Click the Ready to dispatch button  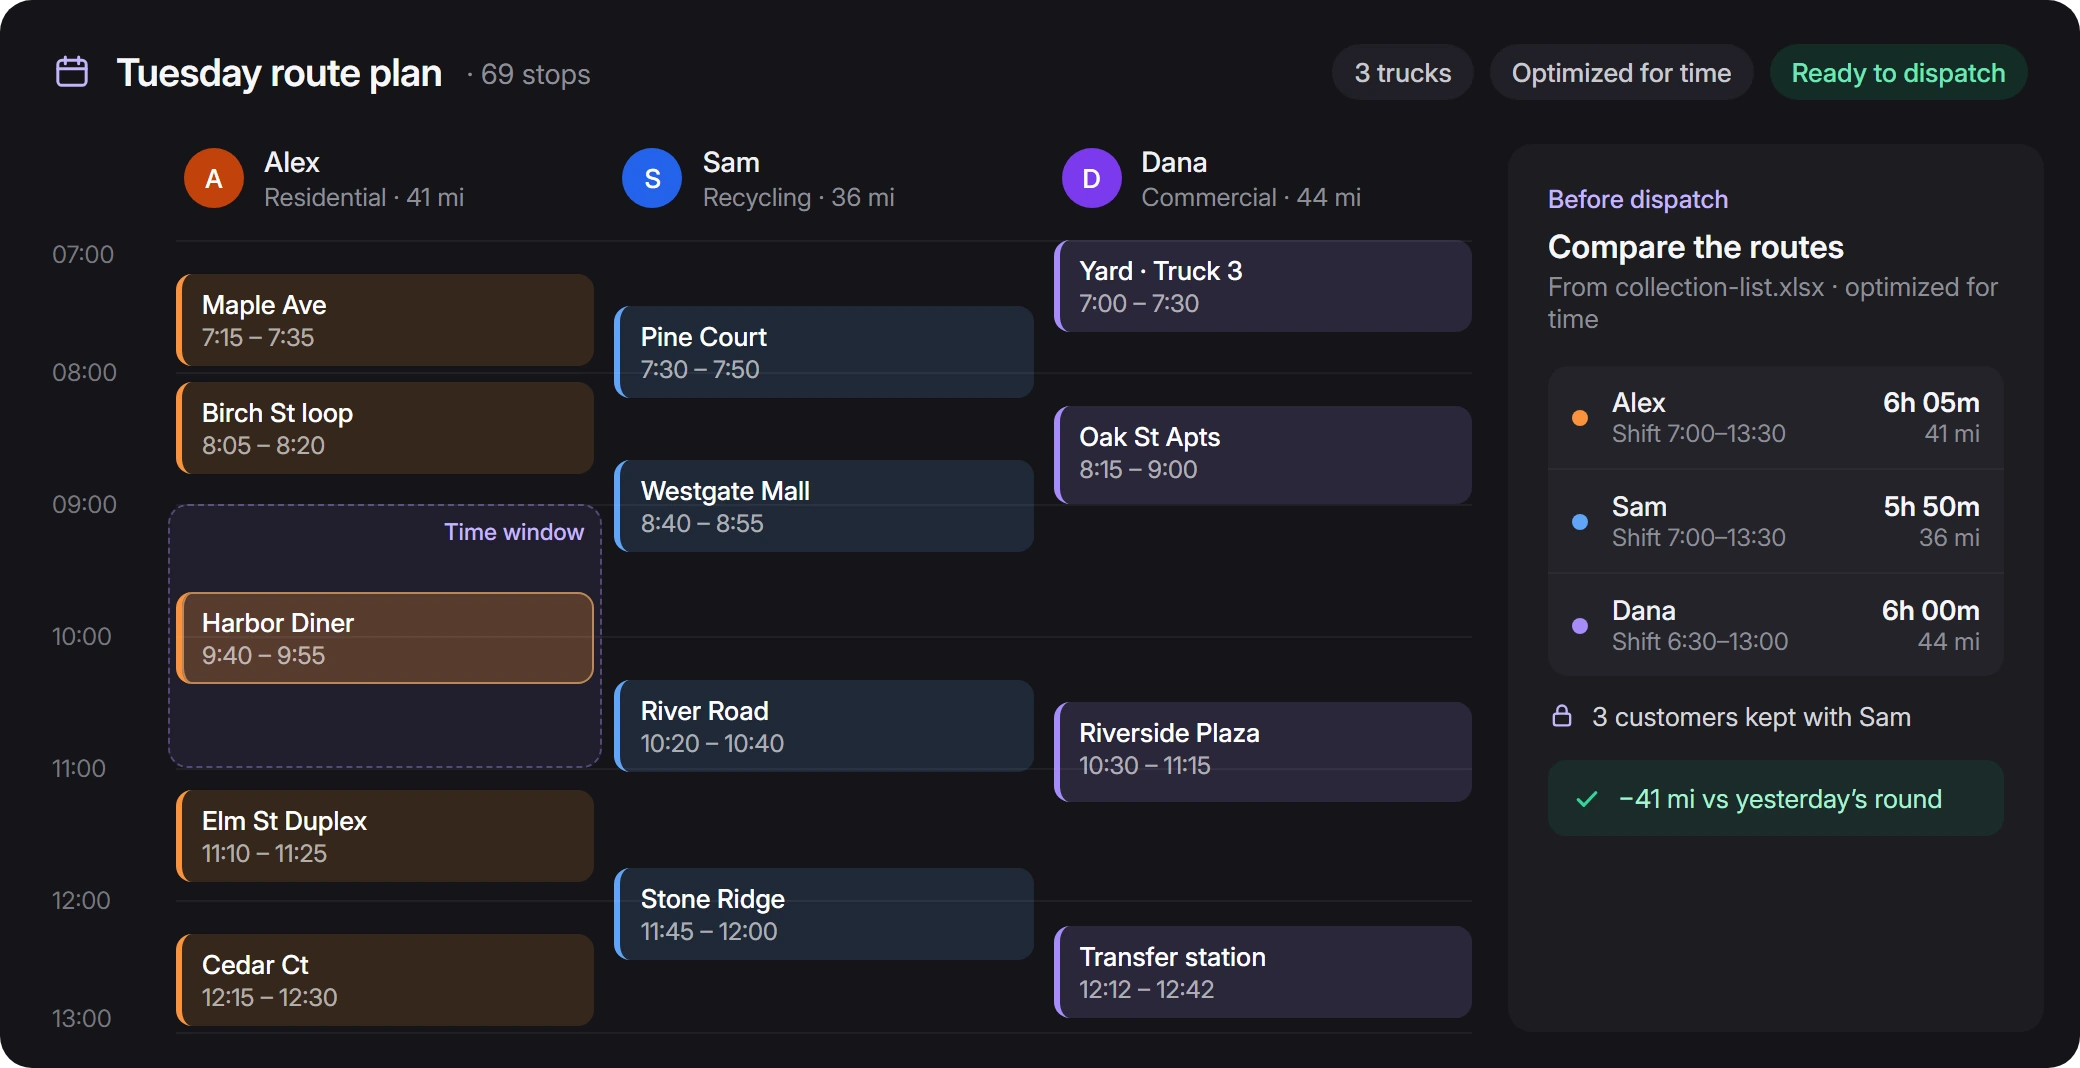(1898, 73)
